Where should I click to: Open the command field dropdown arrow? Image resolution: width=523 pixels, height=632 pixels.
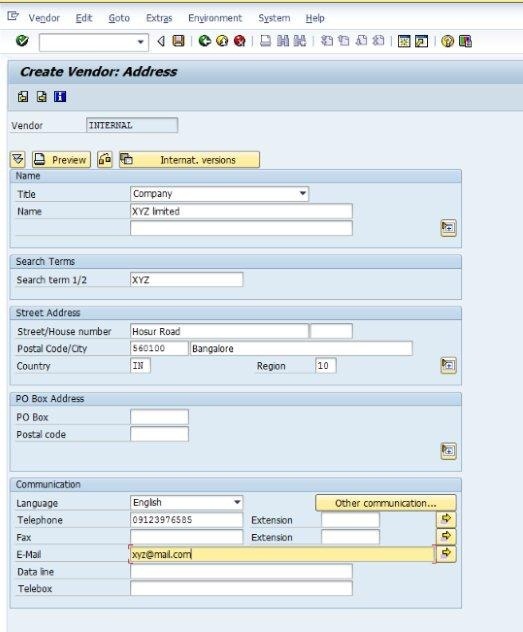140,42
